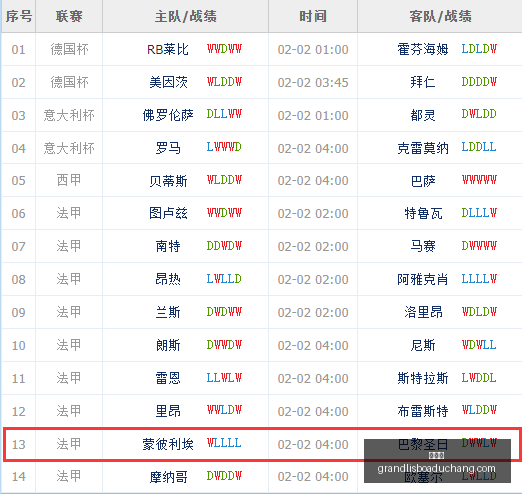Open home team 昂热
522x494 pixels.
tap(168, 279)
